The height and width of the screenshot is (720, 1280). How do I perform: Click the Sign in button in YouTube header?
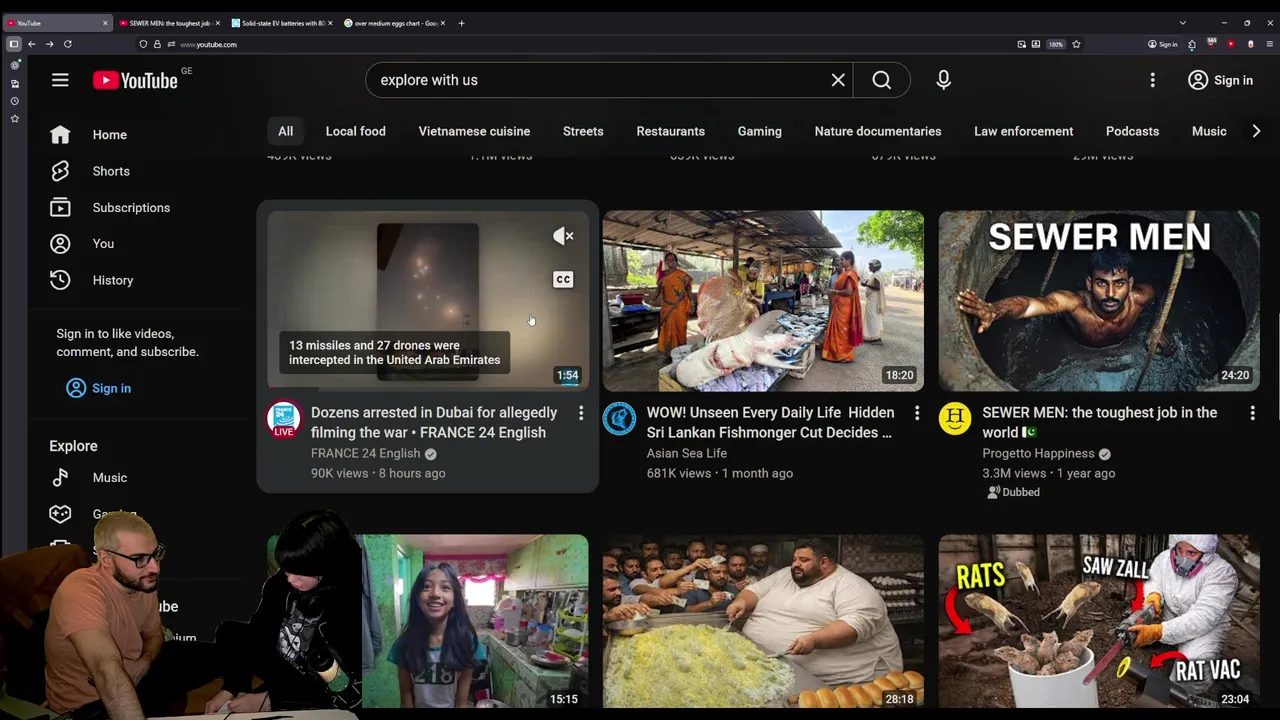click(x=1220, y=80)
